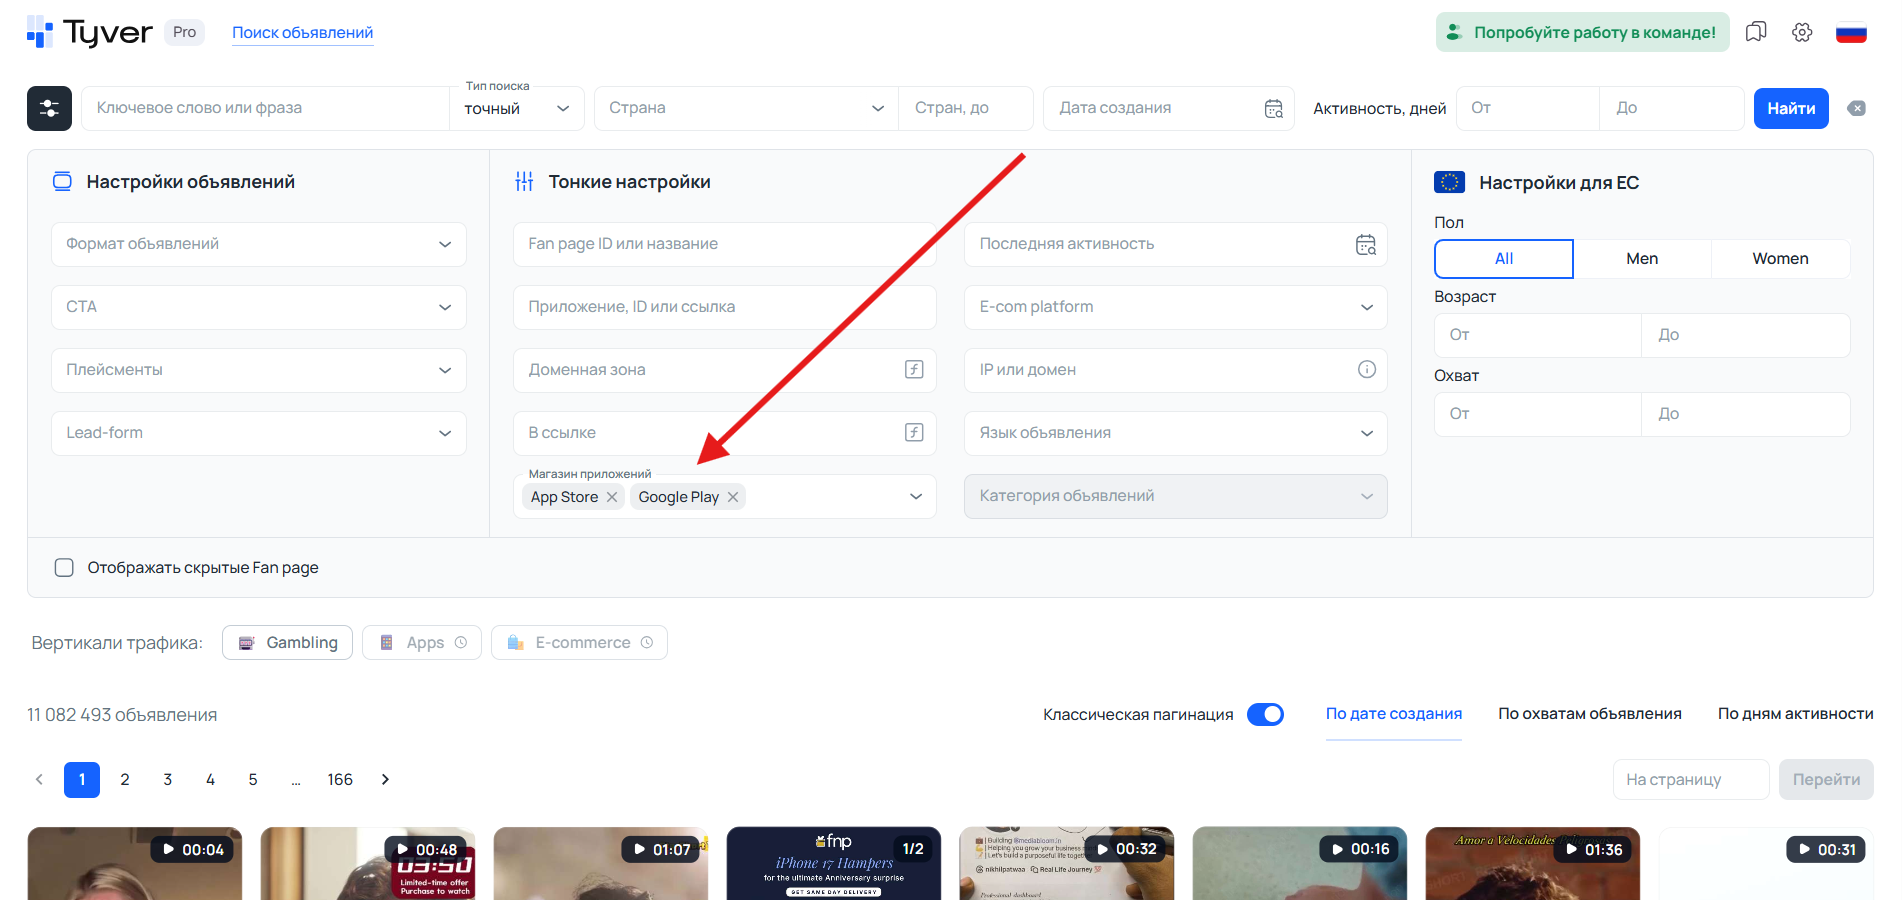Click the Facebook icon next to Доменная зона

[913, 369]
